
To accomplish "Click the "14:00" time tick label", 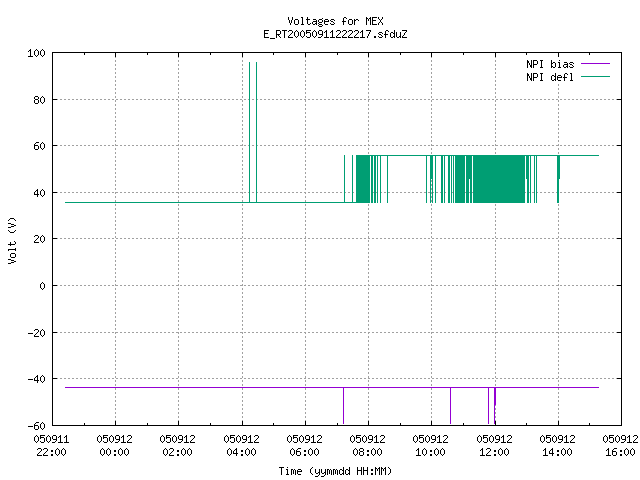I will 558,452.
